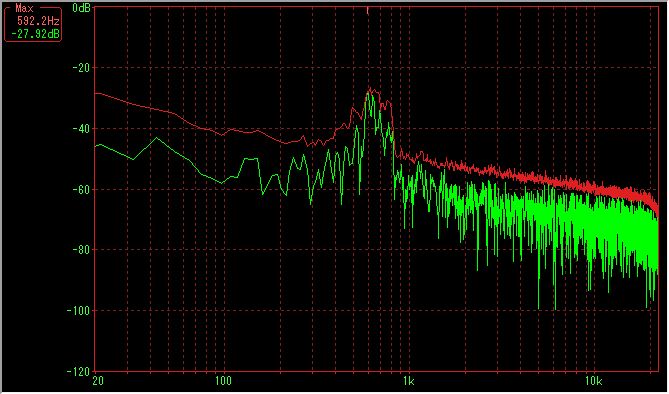Click the -120 dB axis label
This screenshot has height=394, width=669.
pyautogui.click(x=79, y=371)
